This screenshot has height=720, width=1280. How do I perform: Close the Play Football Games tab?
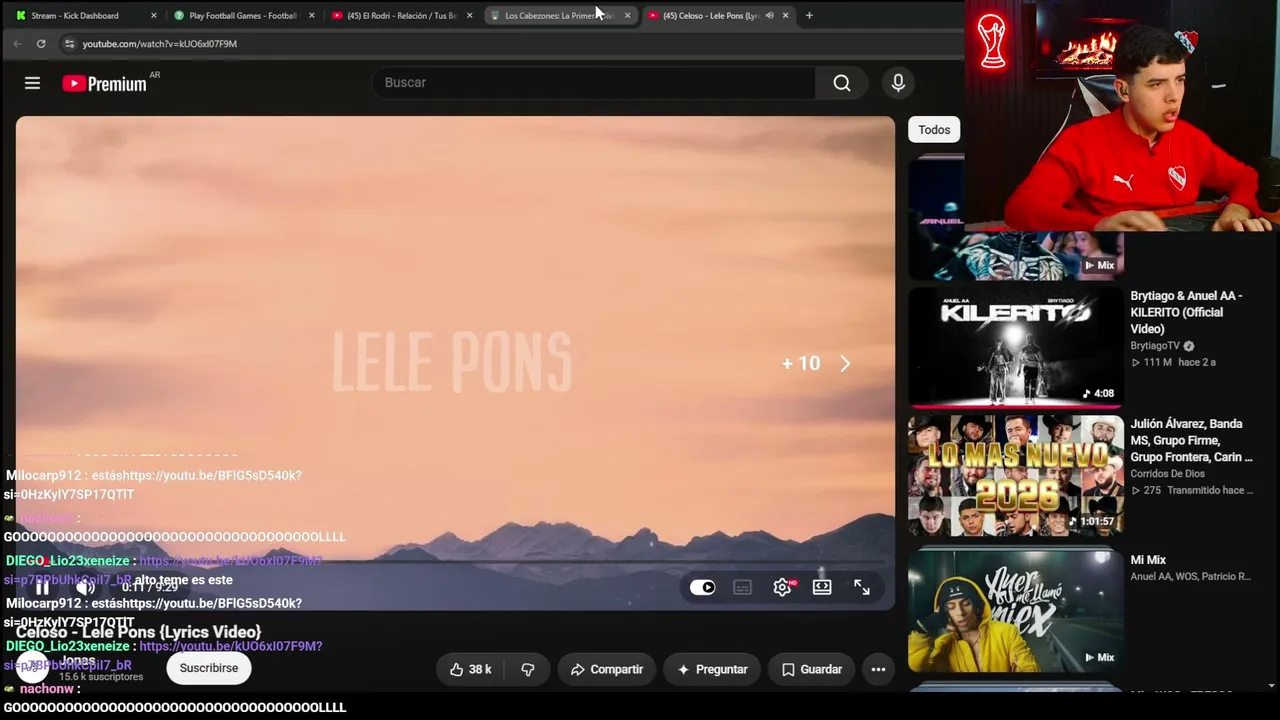coord(311,16)
